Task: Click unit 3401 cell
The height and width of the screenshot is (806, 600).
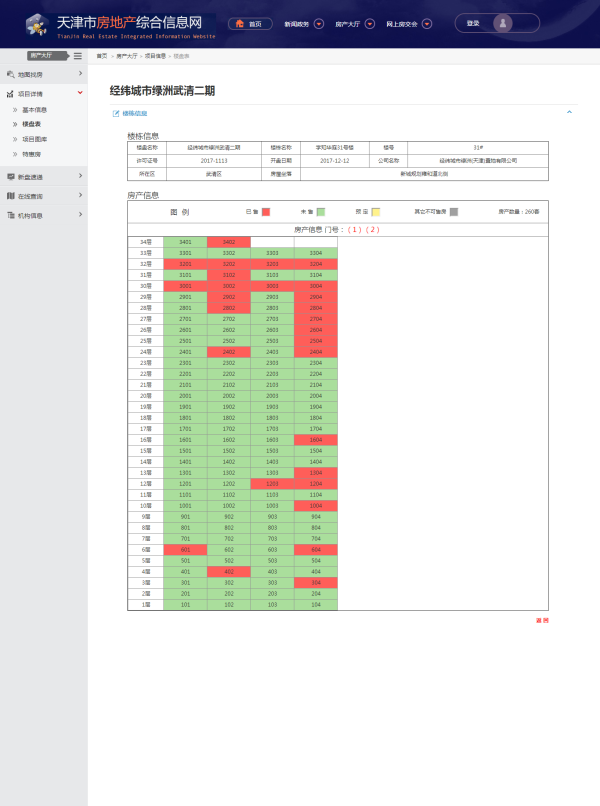Action: pos(185,242)
